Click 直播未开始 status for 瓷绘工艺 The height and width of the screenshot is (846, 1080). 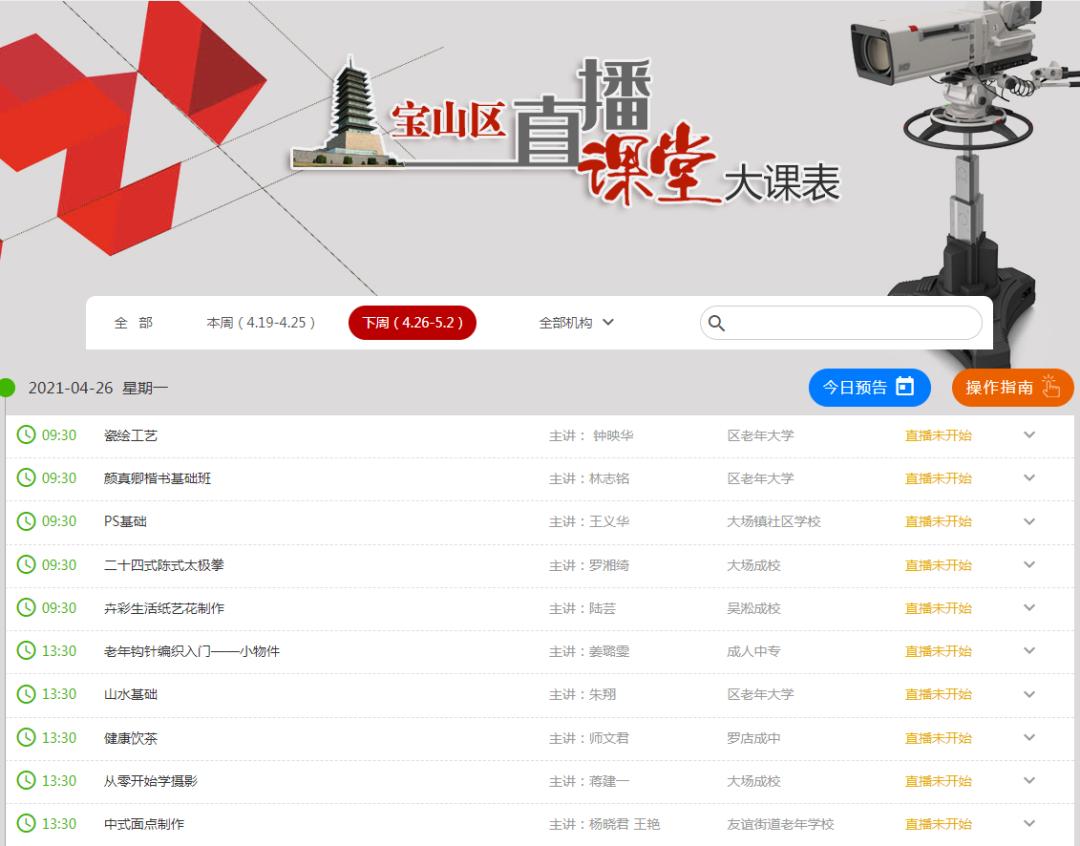tap(938, 435)
